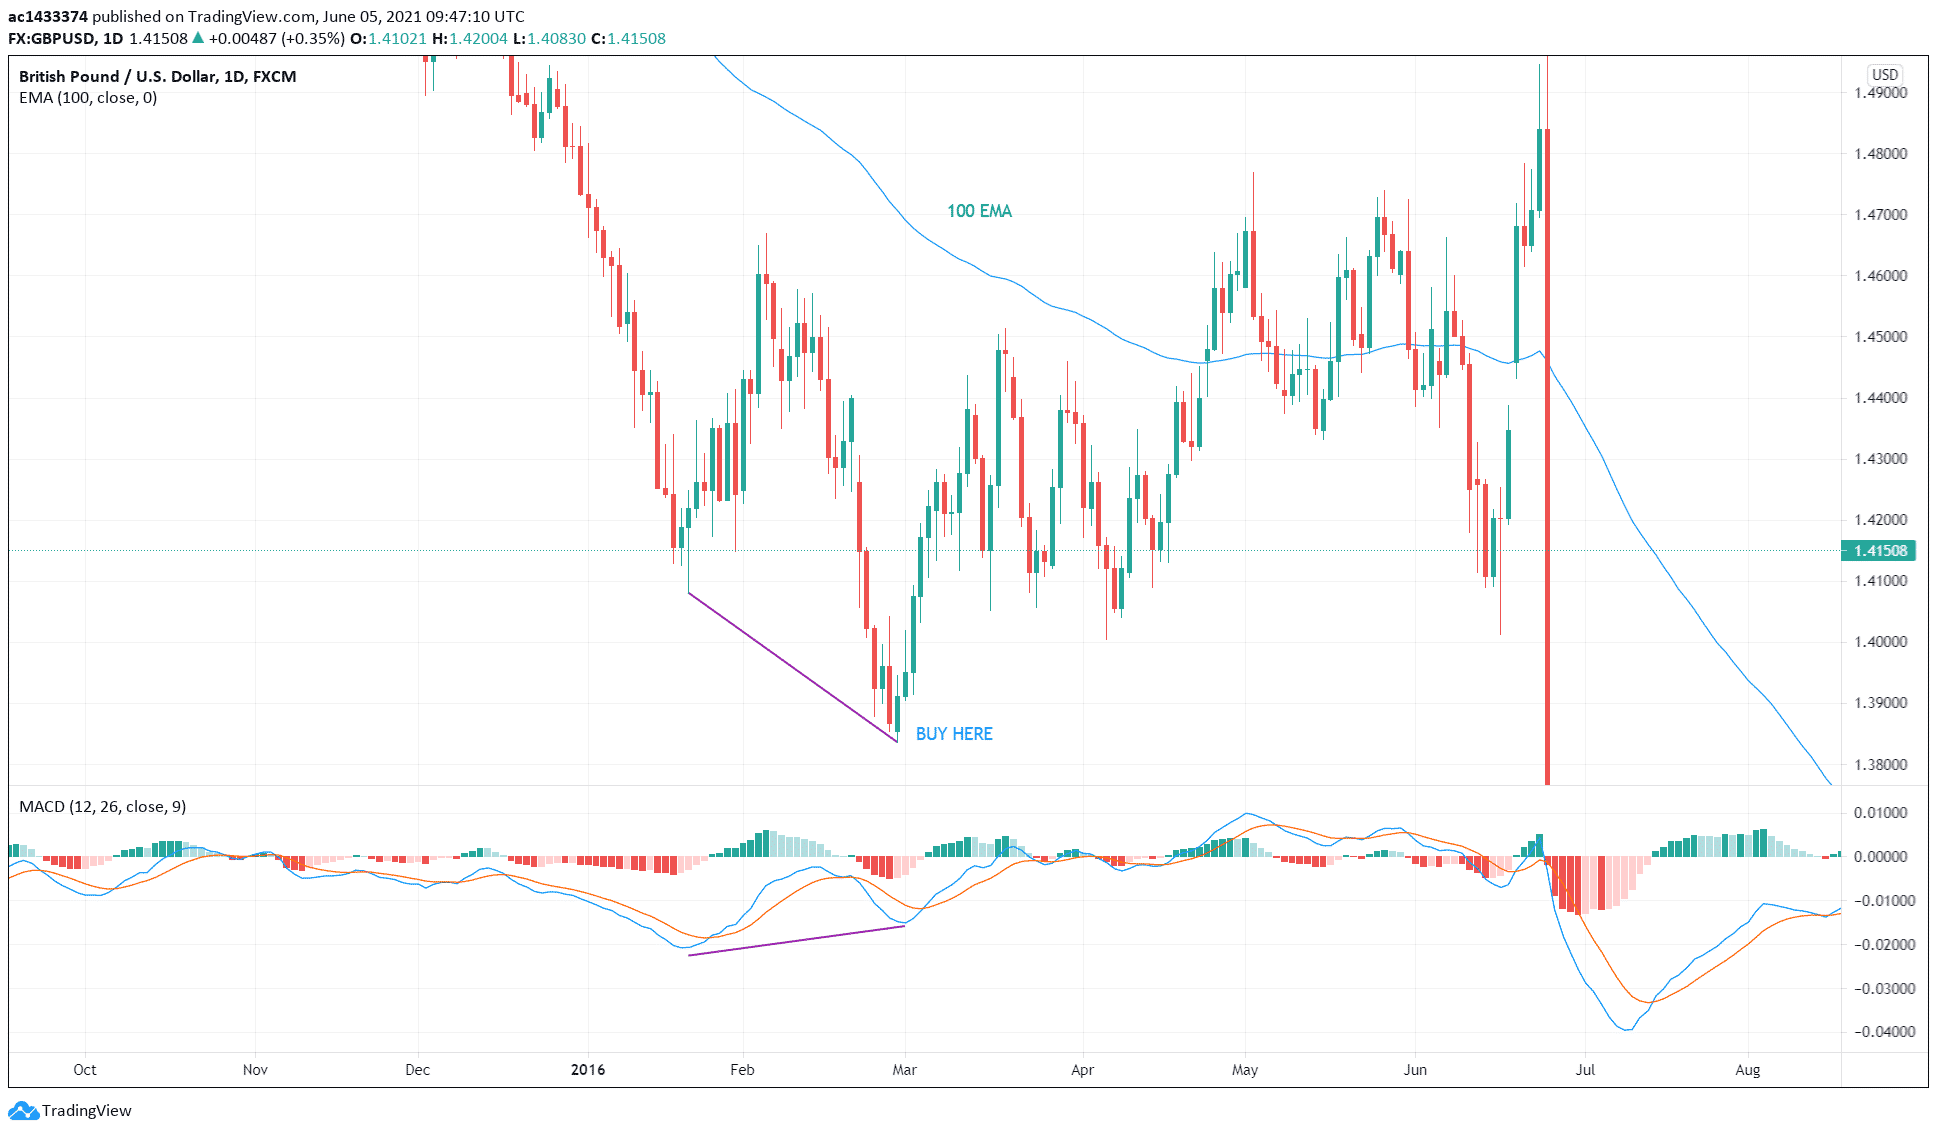Viewport: 1937px width, 1134px height.
Task: Click the 0.01000 MACD axis label
Action: (1881, 812)
